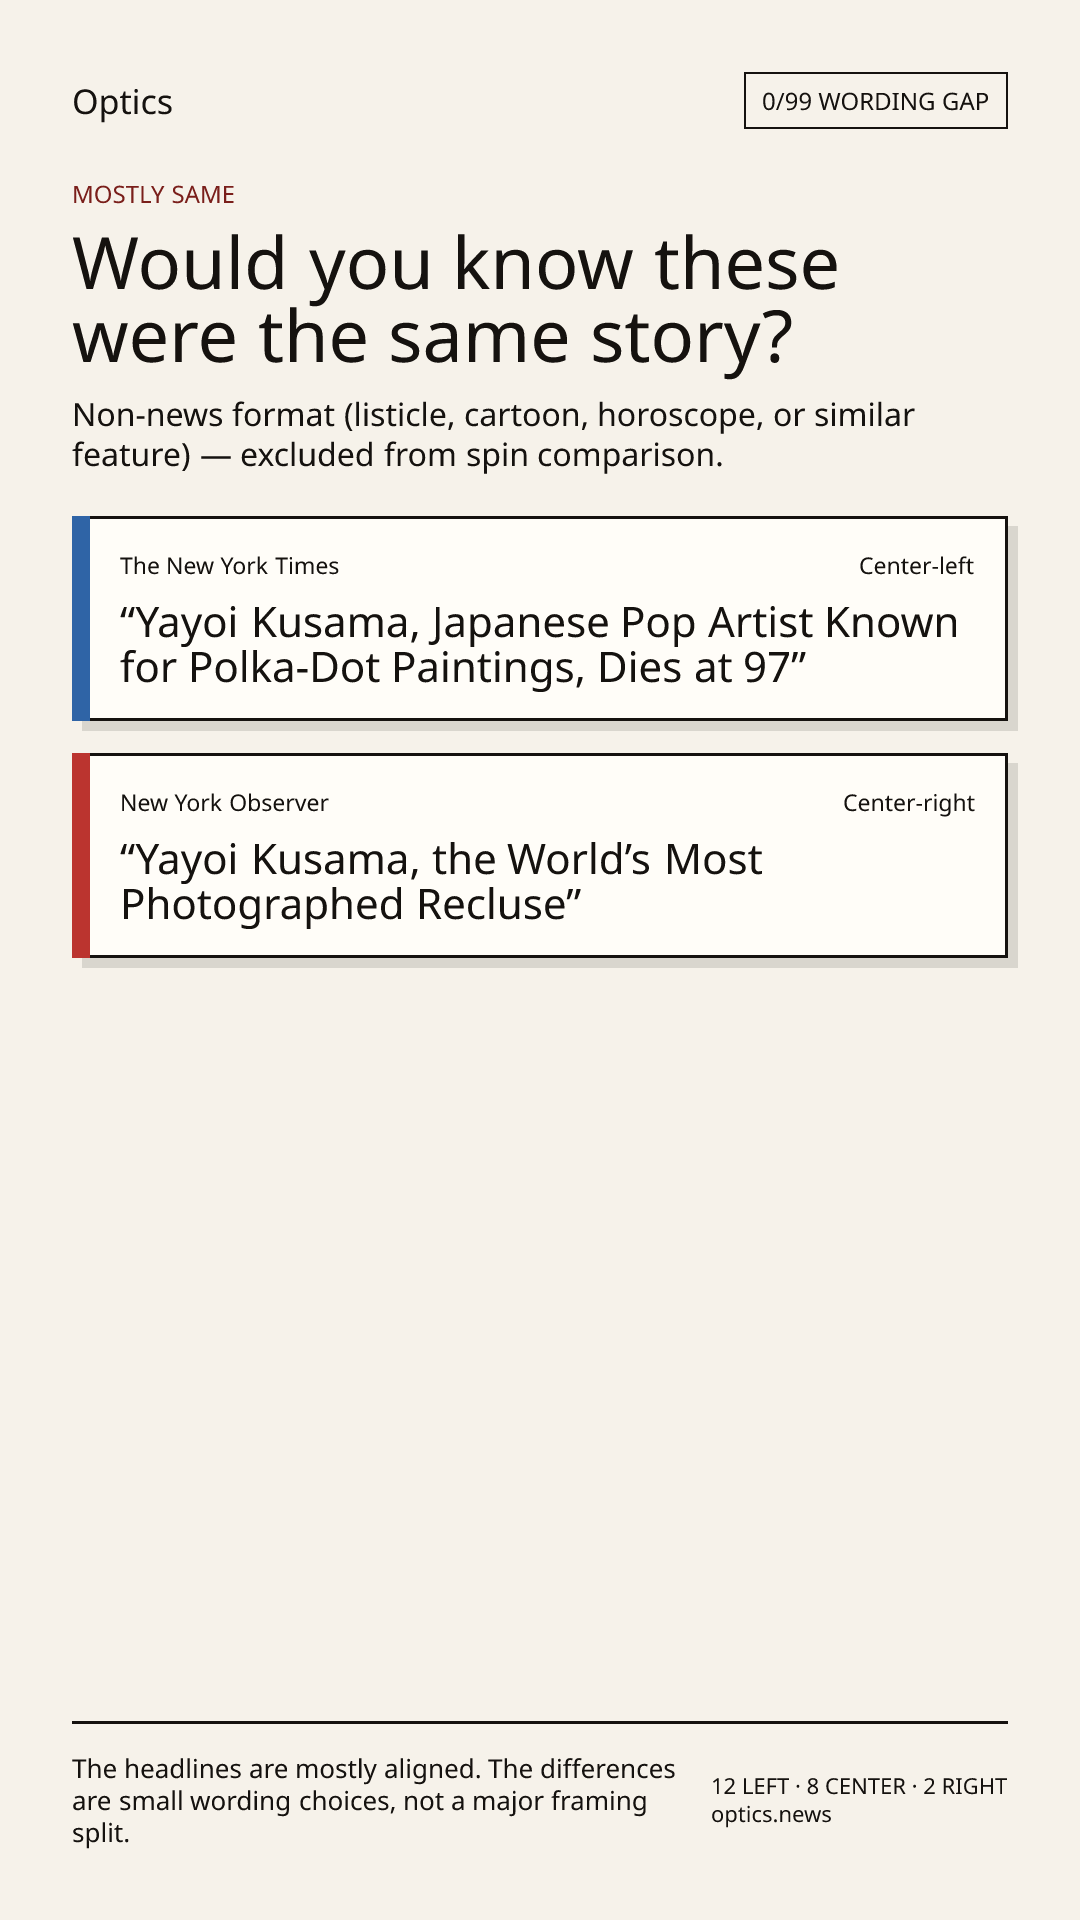Click the Optics logo text
Image resolution: width=1080 pixels, height=1920 pixels.
click(122, 102)
